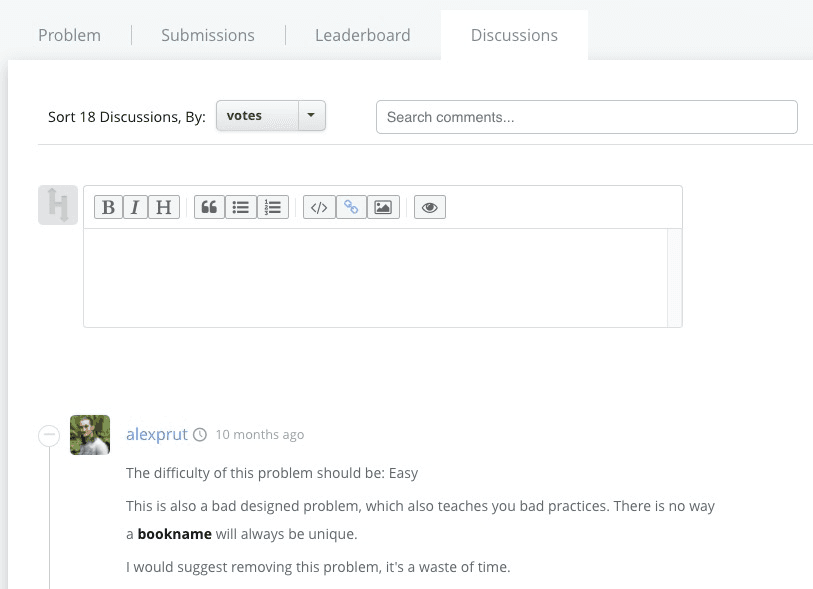Switch to the Submissions tab
Screen dimensions: 813x589
[x=208, y=35]
